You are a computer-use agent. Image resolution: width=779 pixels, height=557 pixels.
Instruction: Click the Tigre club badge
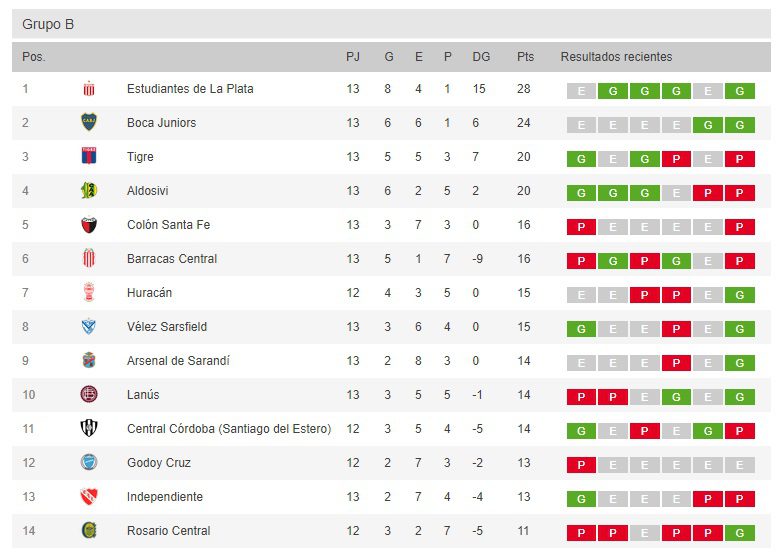click(x=88, y=157)
